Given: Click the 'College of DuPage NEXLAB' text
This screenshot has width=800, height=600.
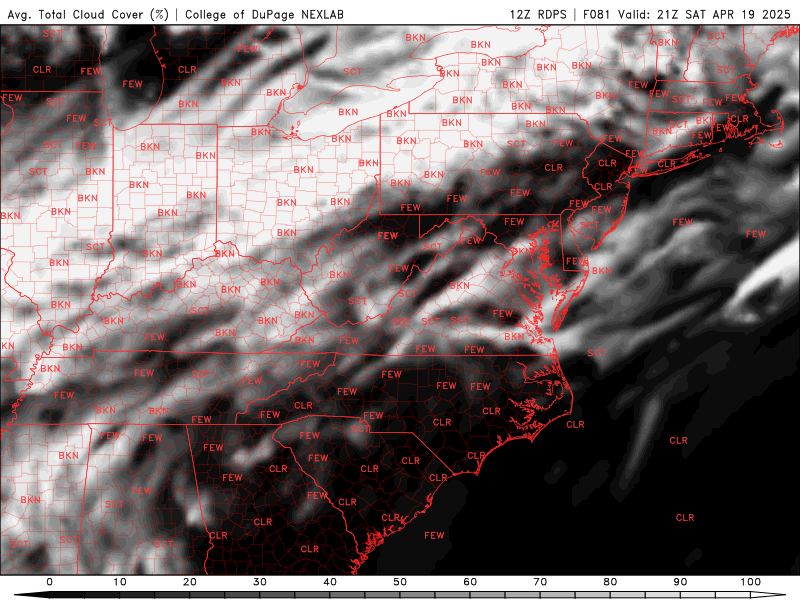Looking at the screenshot, I should pyautogui.click(x=264, y=14).
